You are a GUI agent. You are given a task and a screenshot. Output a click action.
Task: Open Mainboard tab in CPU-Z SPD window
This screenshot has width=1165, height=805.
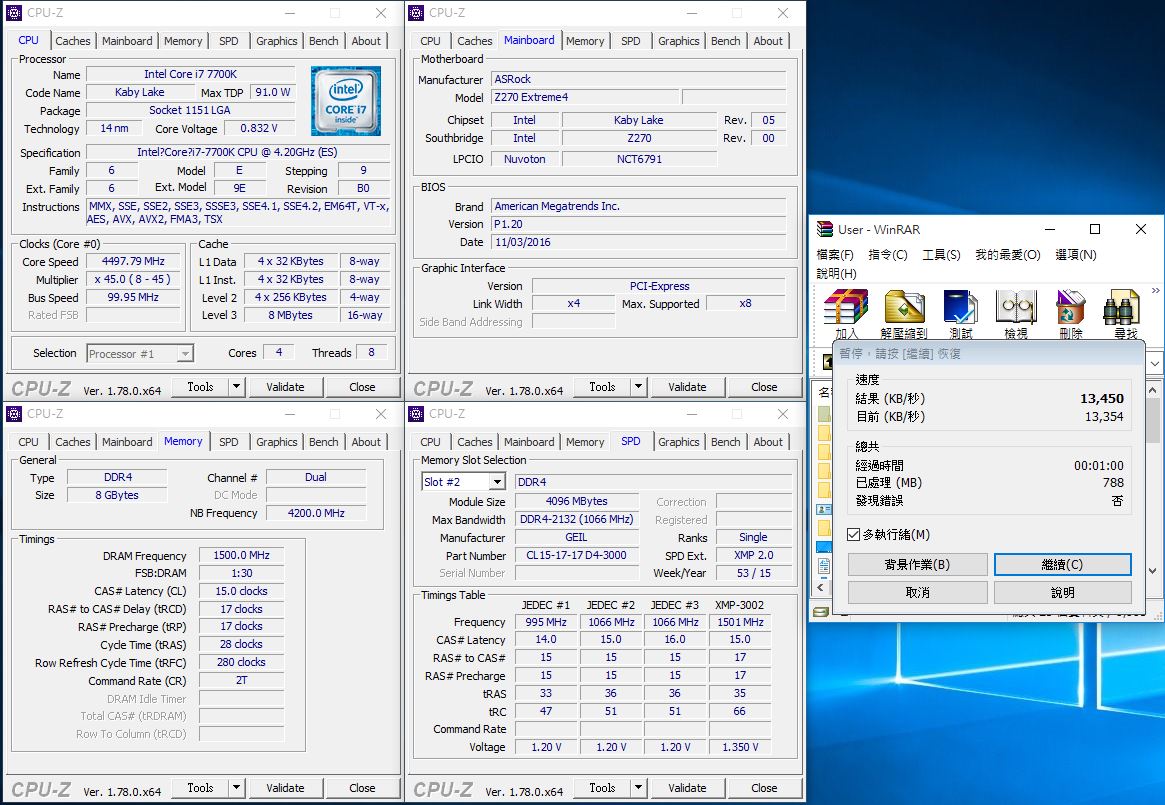[x=529, y=442]
